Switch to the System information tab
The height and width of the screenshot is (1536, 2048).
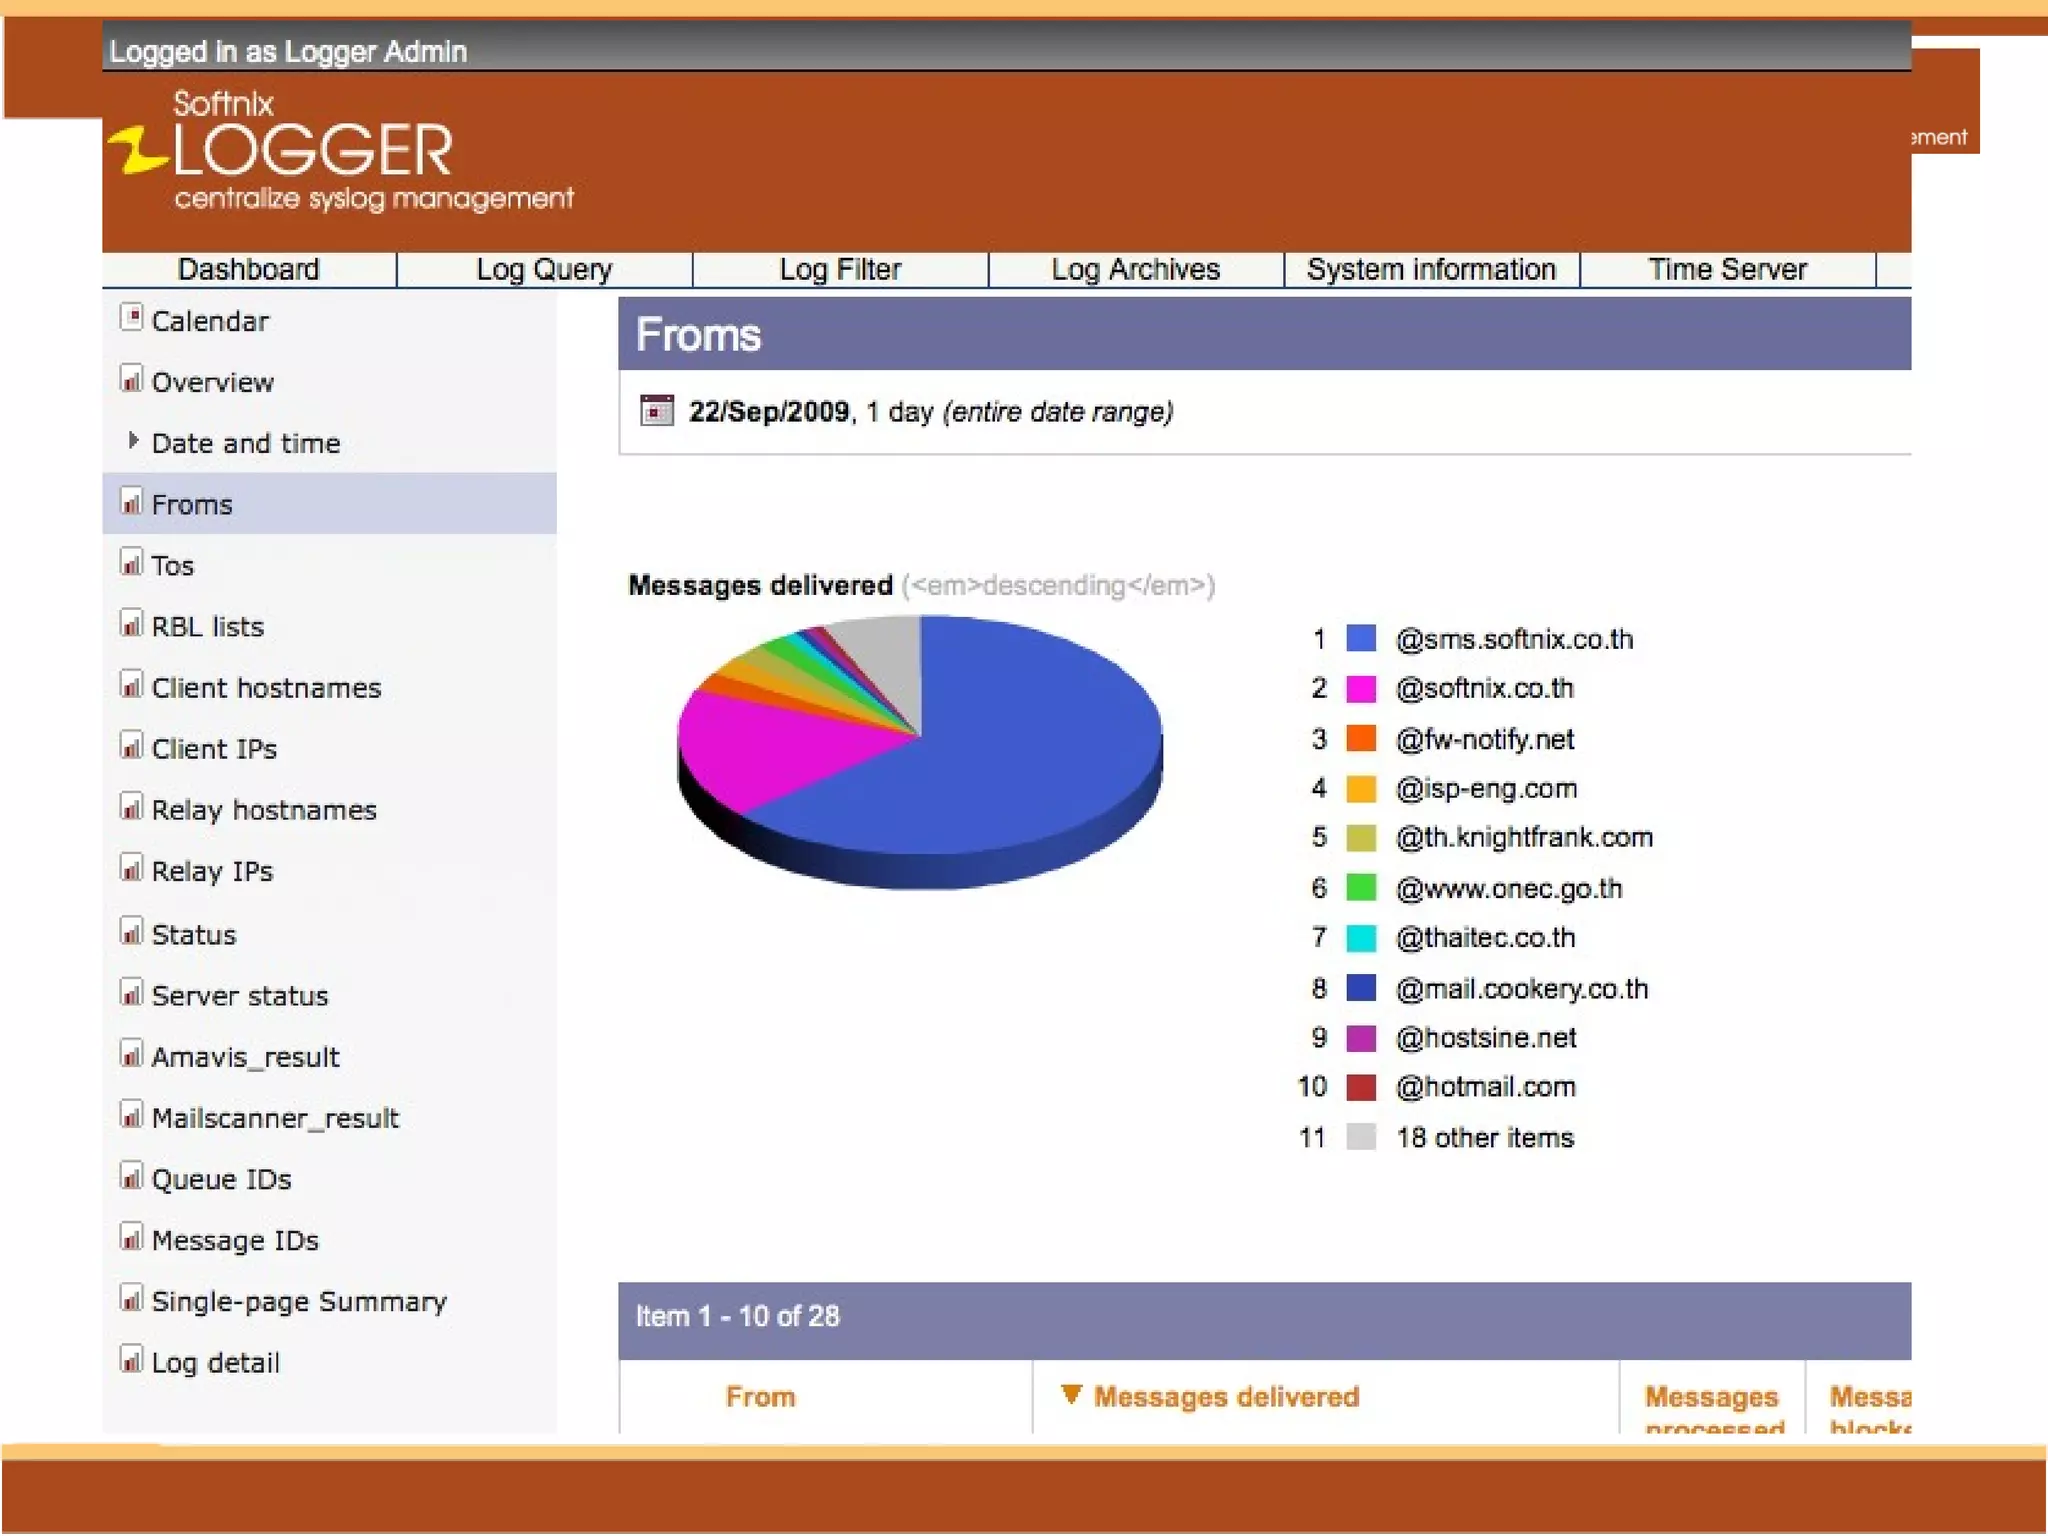click(1431, 270)
